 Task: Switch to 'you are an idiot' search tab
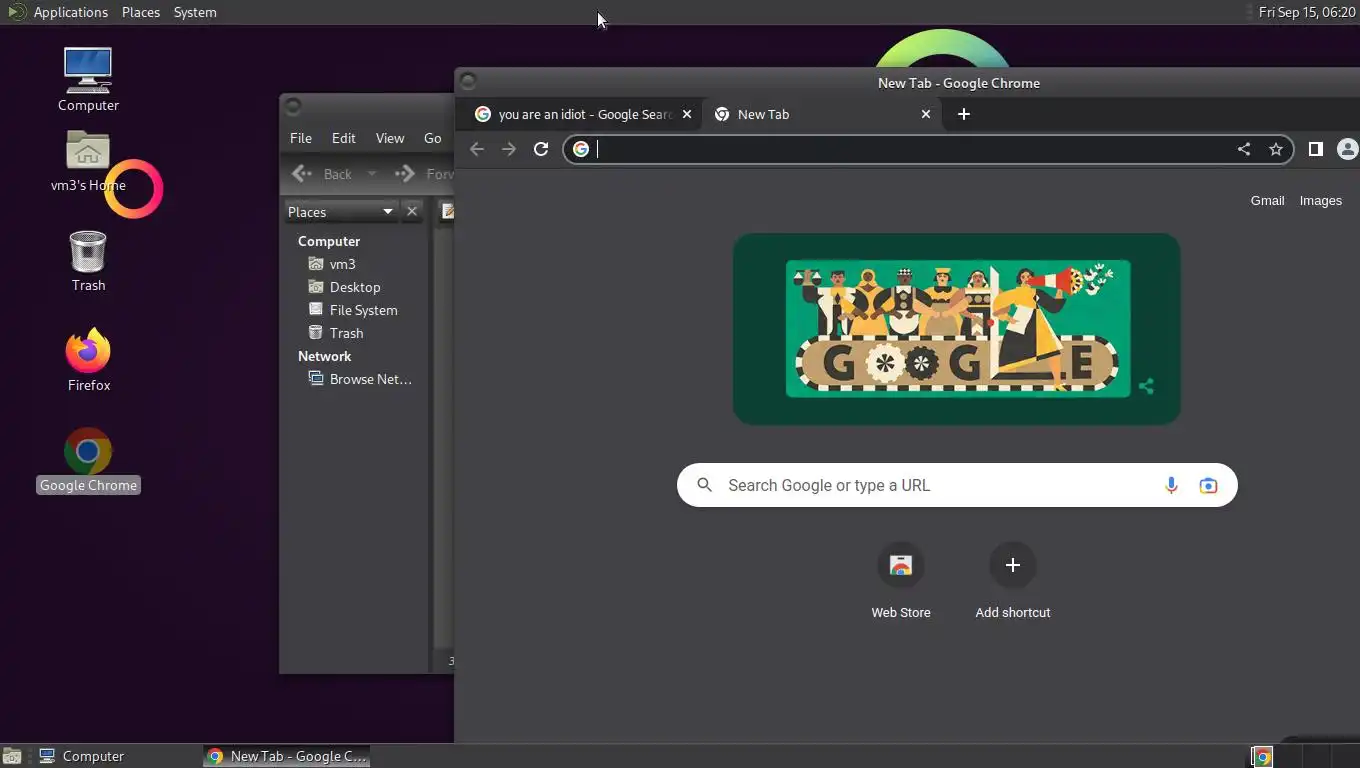point(584,114)
